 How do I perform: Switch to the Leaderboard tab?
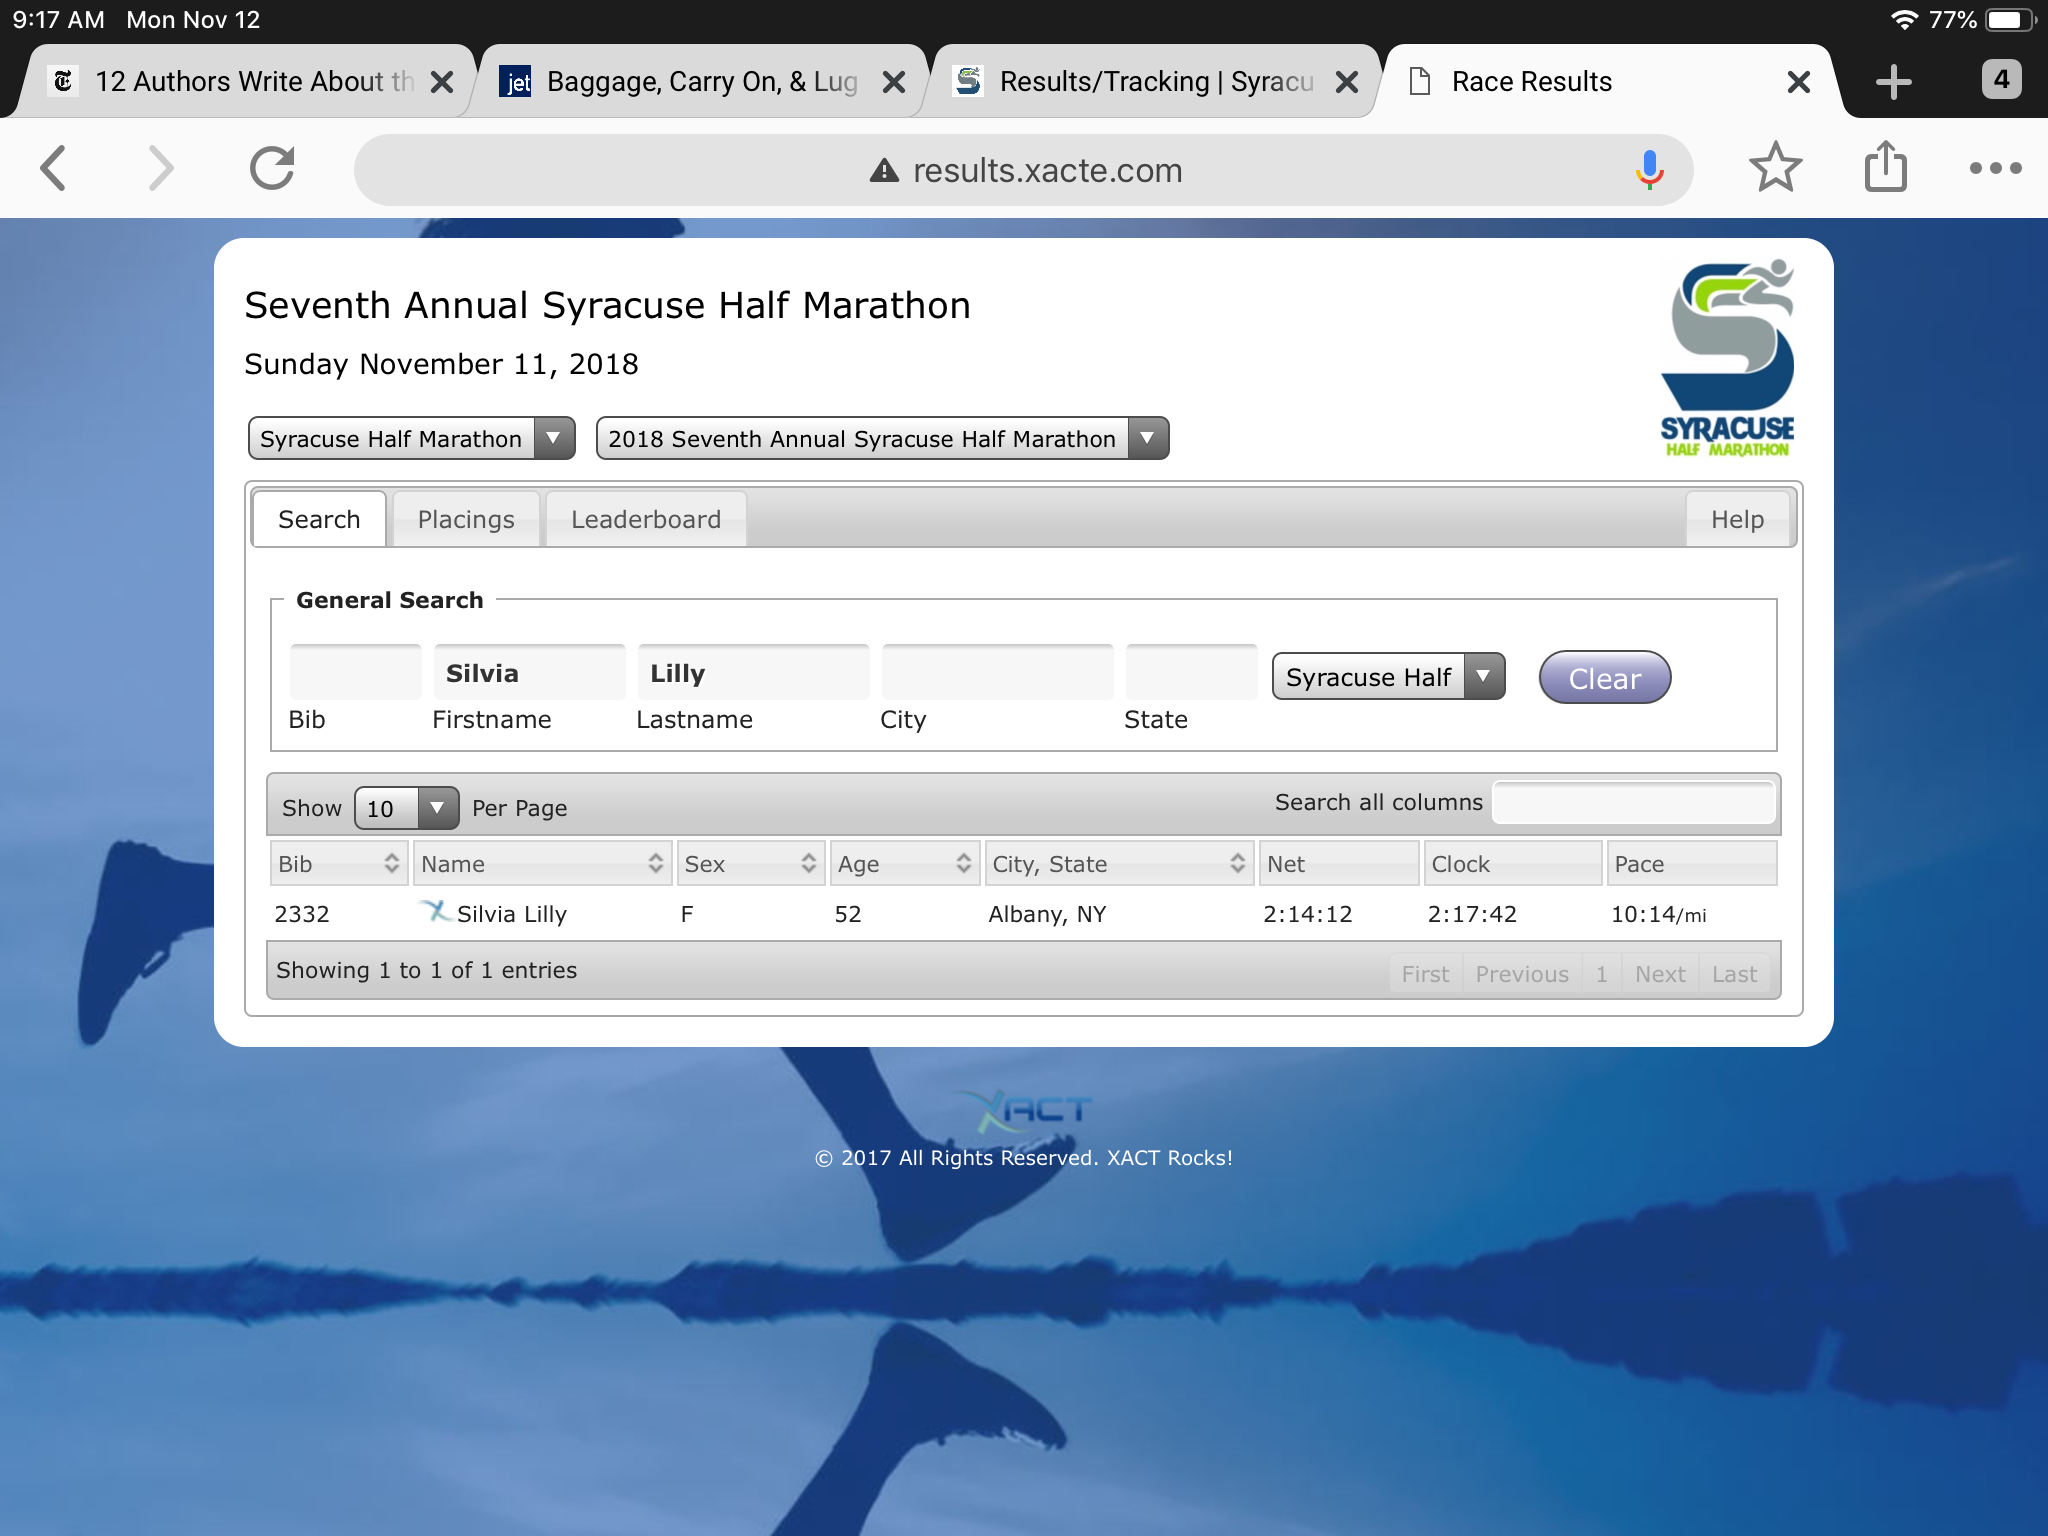[x=645, y=520]
